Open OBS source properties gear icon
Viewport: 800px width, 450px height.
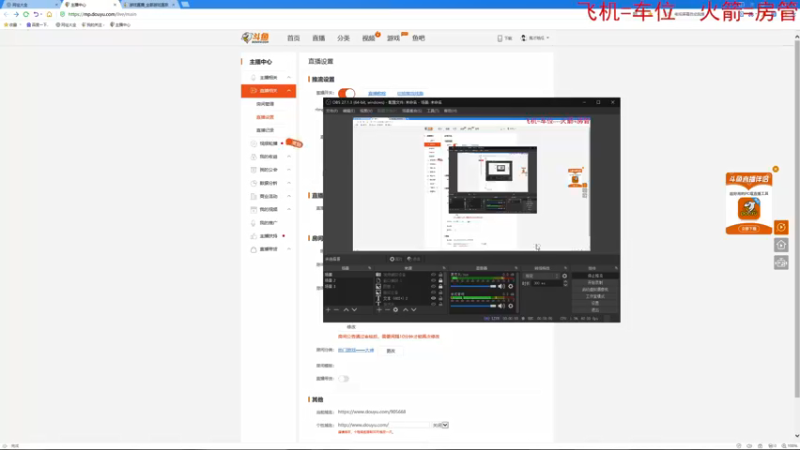(395, 310)
